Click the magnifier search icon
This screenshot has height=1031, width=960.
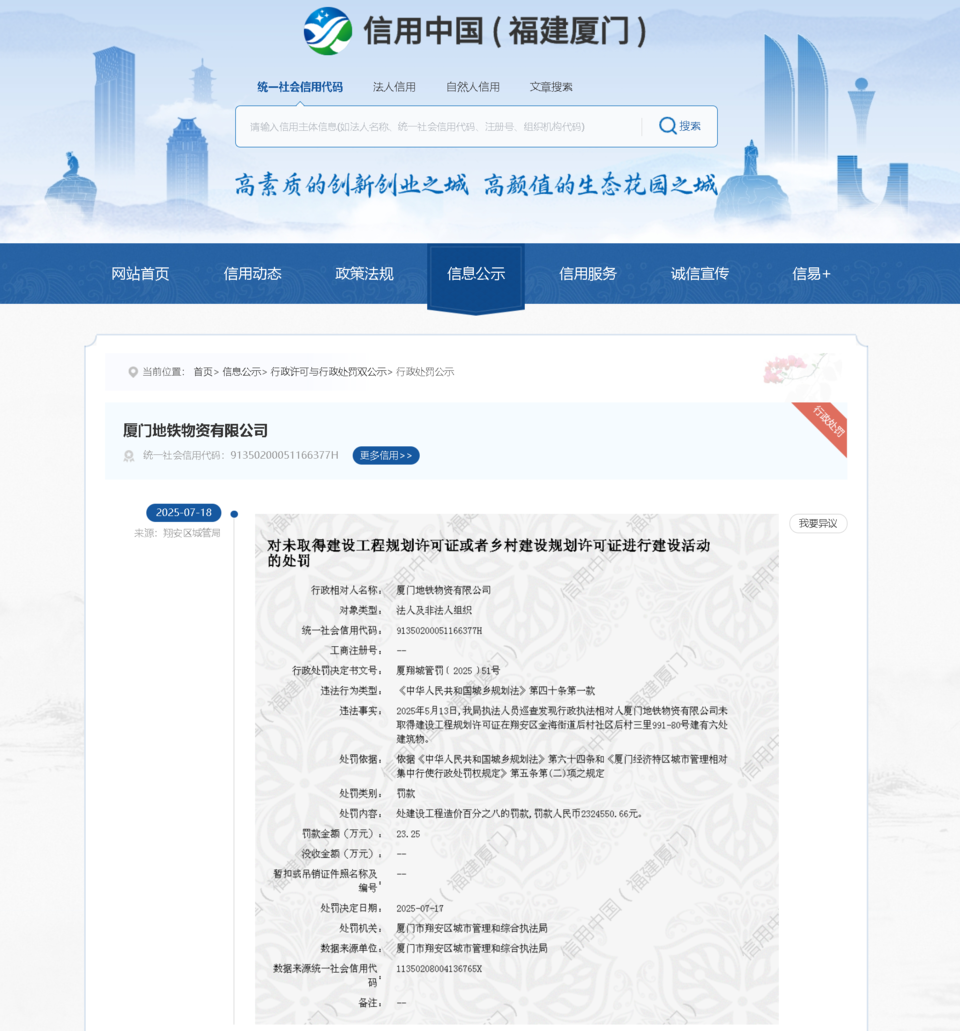(667, 126)
